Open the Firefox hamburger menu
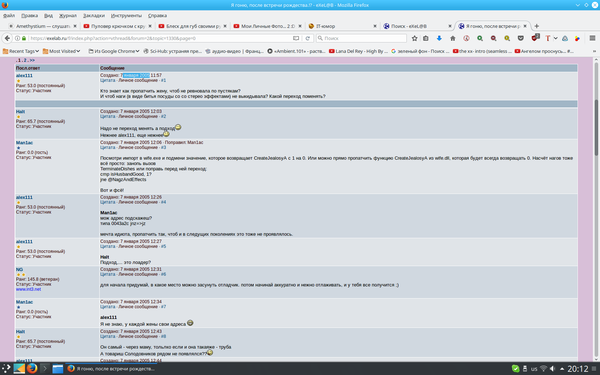 pos(592,38)
